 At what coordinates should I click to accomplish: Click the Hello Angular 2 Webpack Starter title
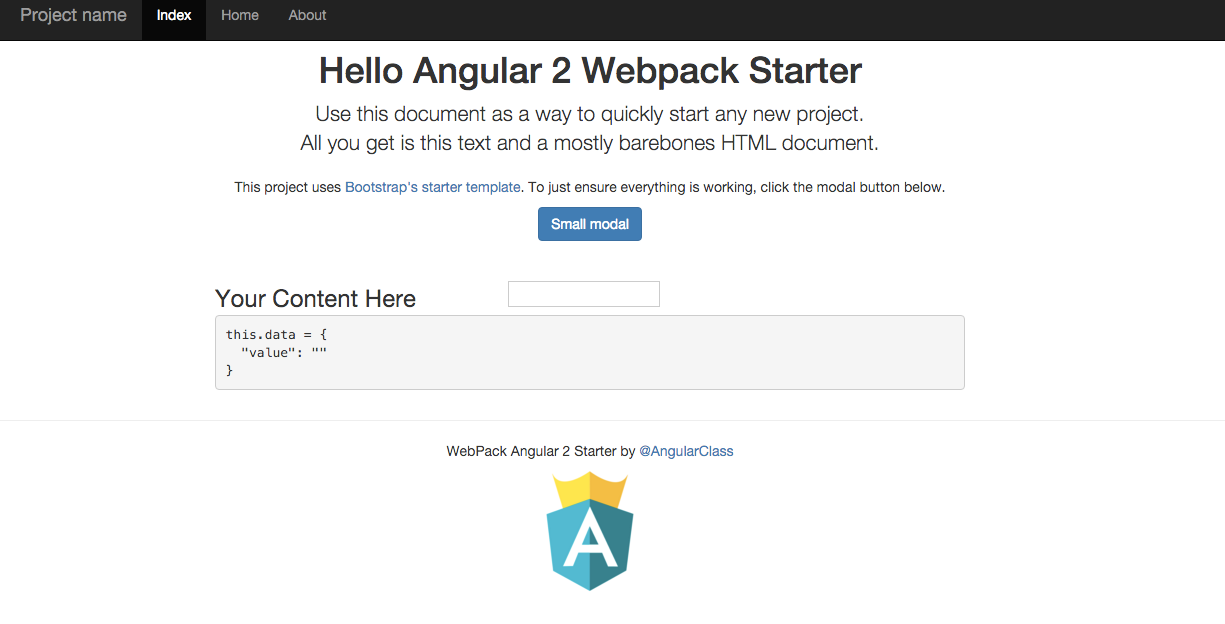click(x=589, y=70)
